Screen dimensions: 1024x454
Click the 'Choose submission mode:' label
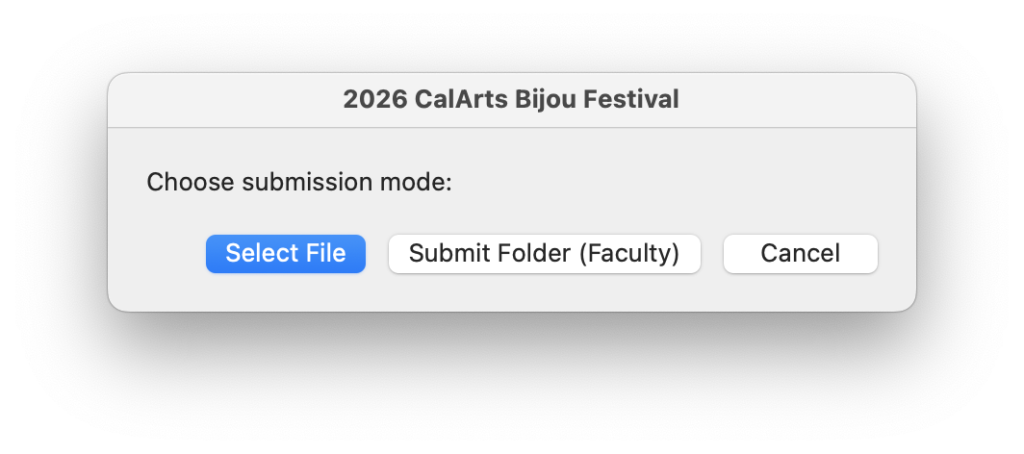pyautogui.click(x=299, y=183)
